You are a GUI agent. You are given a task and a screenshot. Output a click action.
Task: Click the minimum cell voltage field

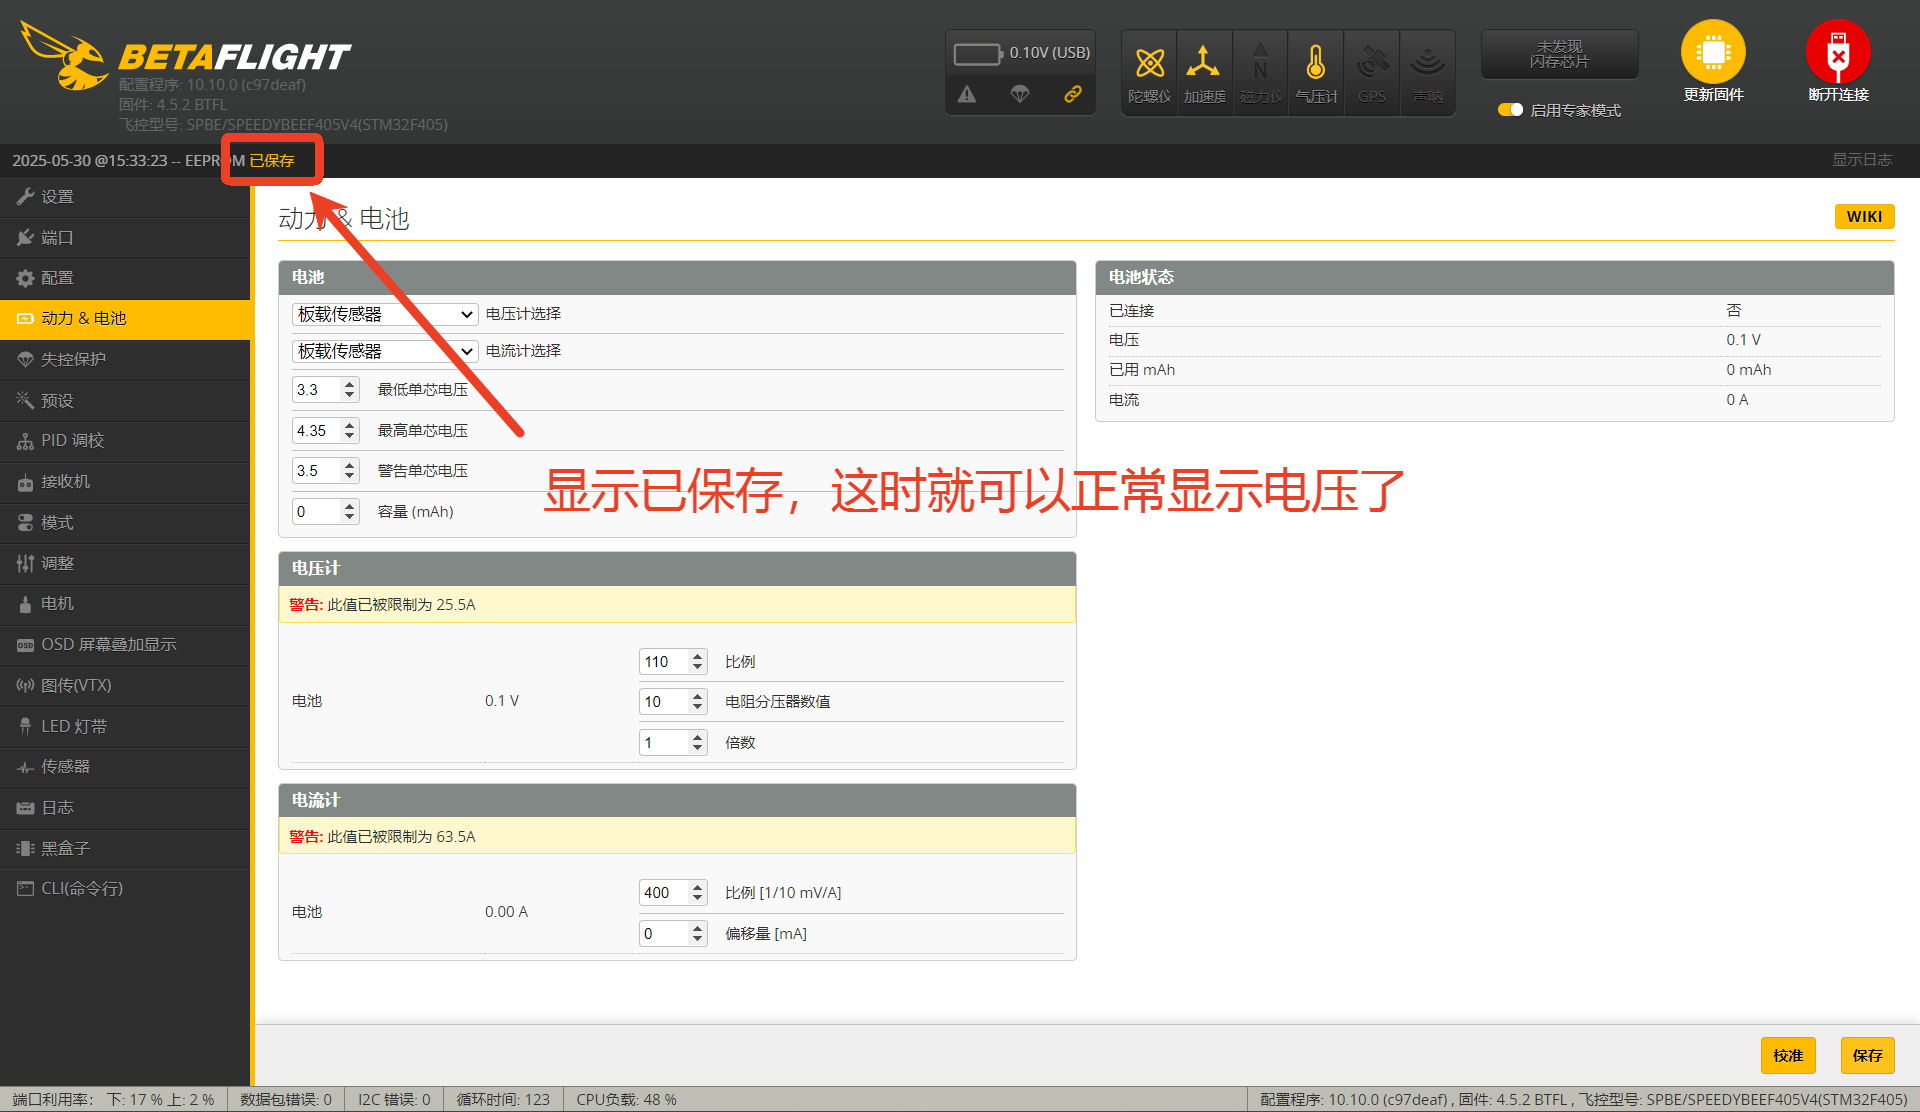tap(325, 390)
